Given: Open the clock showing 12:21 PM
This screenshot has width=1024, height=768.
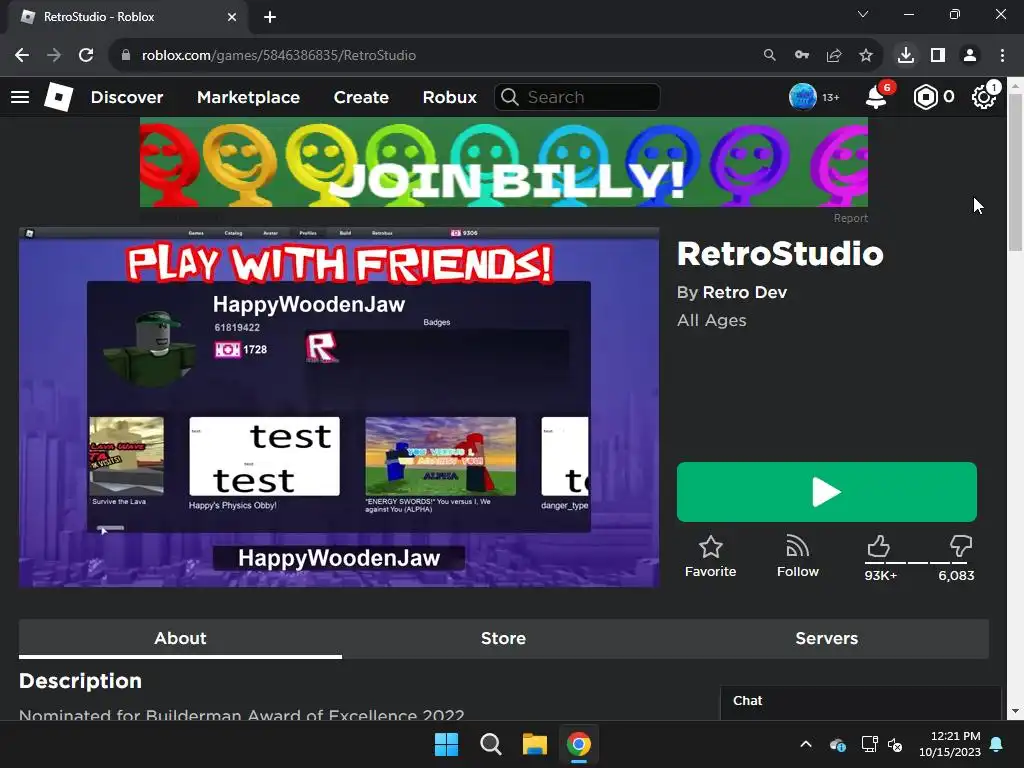Looking at the screenshot, I should [x=950, y=744].
